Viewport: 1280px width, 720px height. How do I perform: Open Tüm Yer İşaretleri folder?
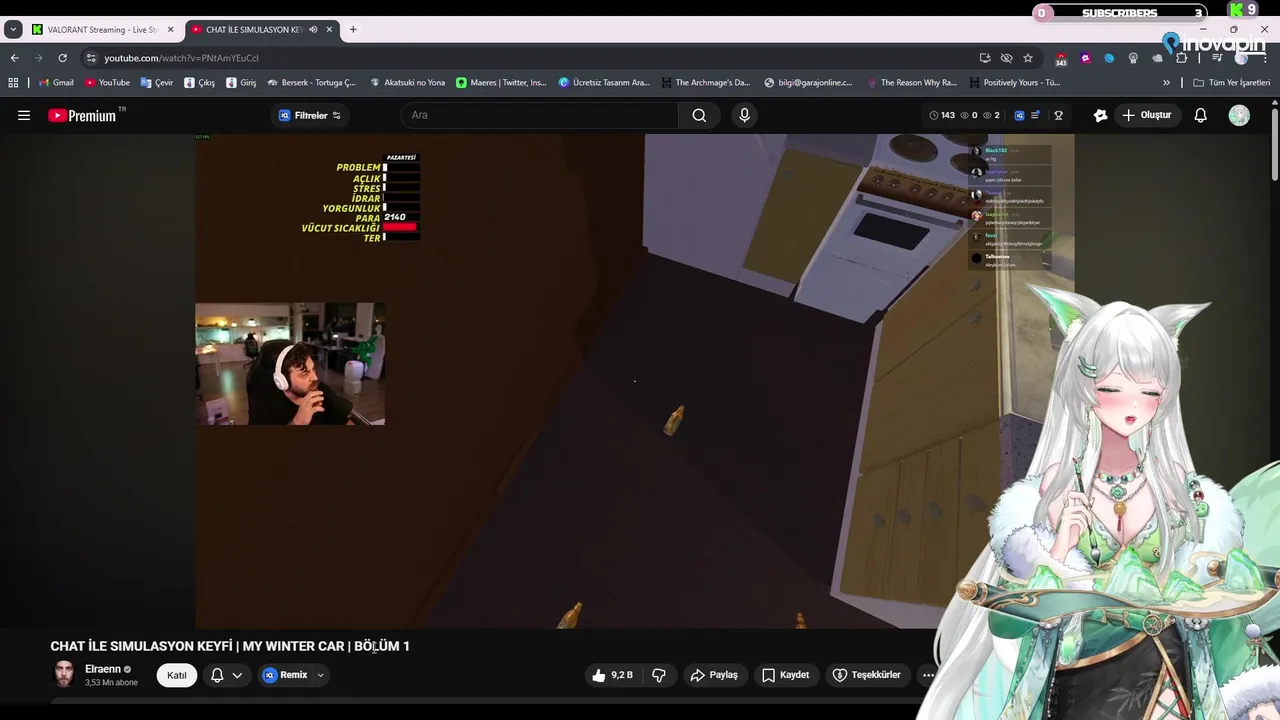(1231, 83)
